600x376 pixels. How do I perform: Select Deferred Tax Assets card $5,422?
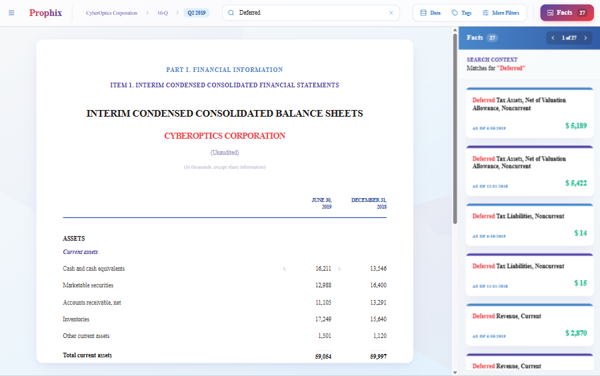point(530,171)
